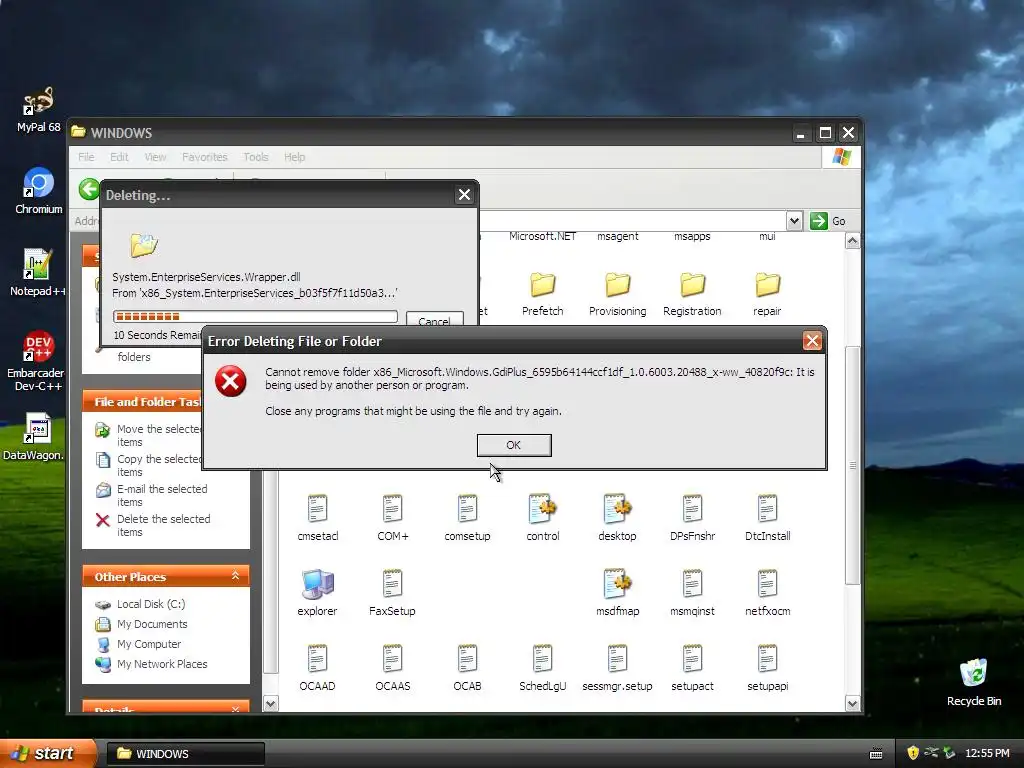Select the SchedLgU file

[543, 668]
